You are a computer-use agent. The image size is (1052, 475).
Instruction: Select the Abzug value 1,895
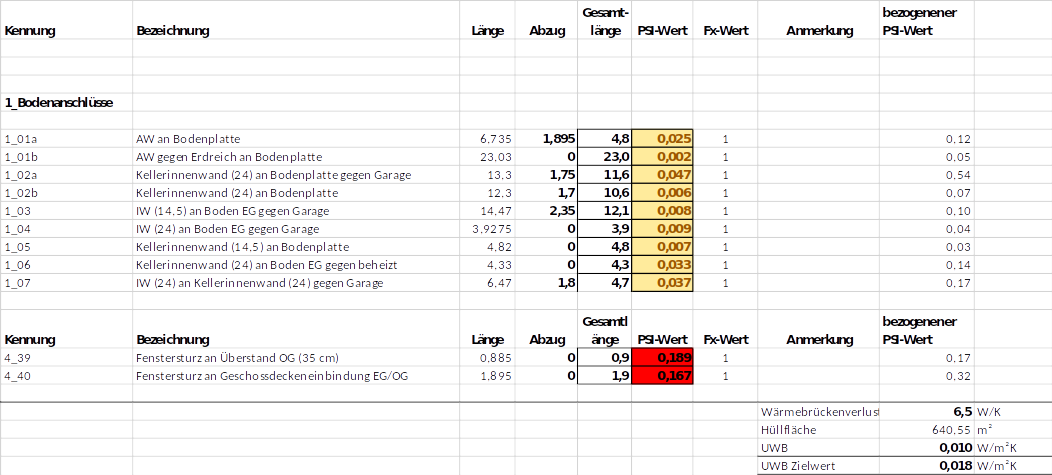click(x=558, y=139)
